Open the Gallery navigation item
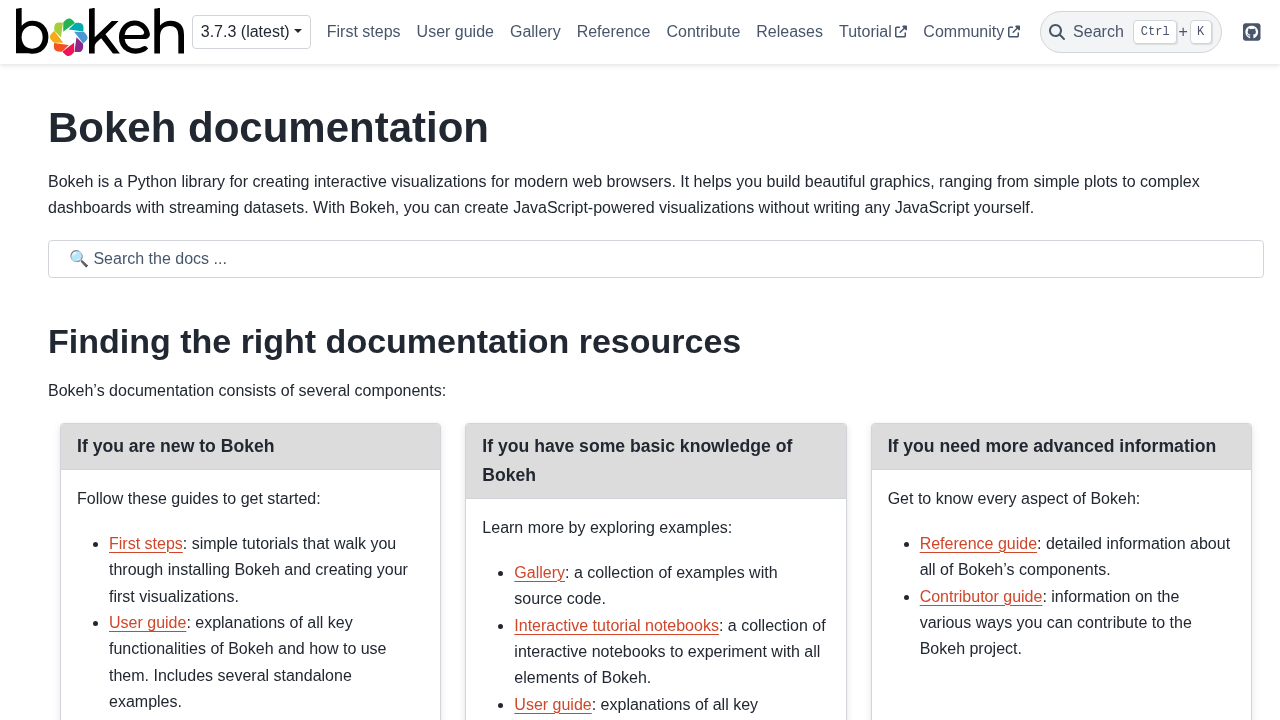 click(x=535, y=32)
